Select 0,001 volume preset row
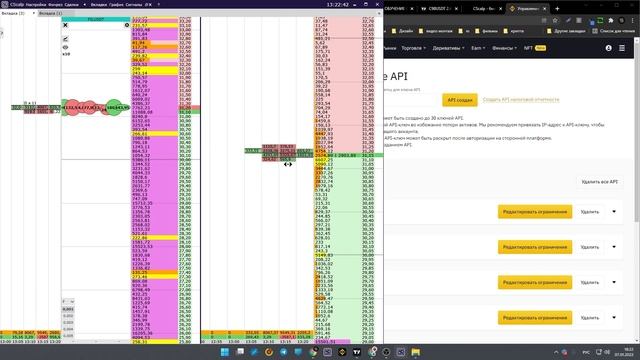This screenshot has height=360, width=640. tap(68, 309)
